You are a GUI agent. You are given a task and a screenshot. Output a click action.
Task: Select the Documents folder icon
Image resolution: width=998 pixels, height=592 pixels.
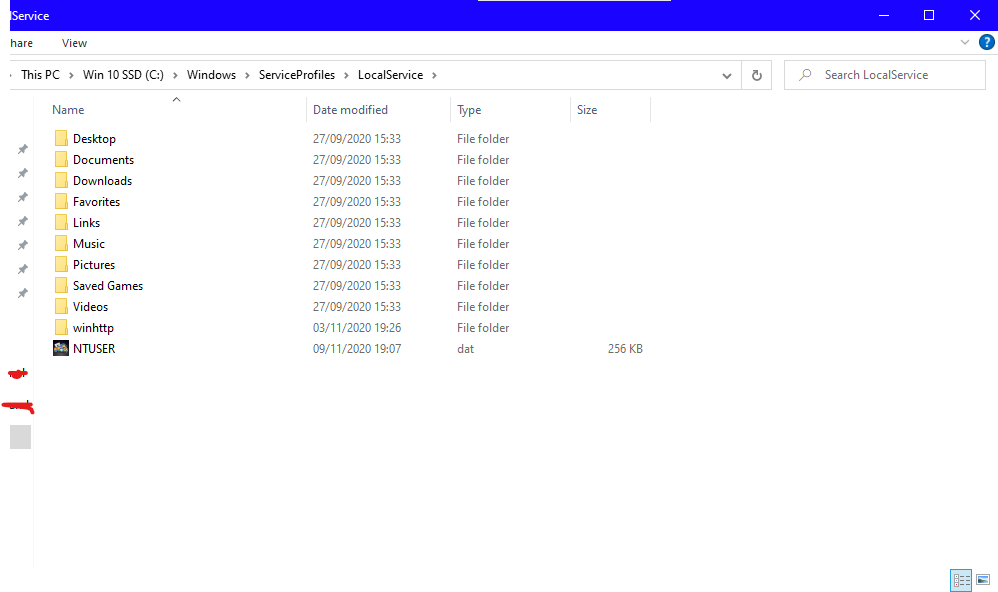pos(61,159)
